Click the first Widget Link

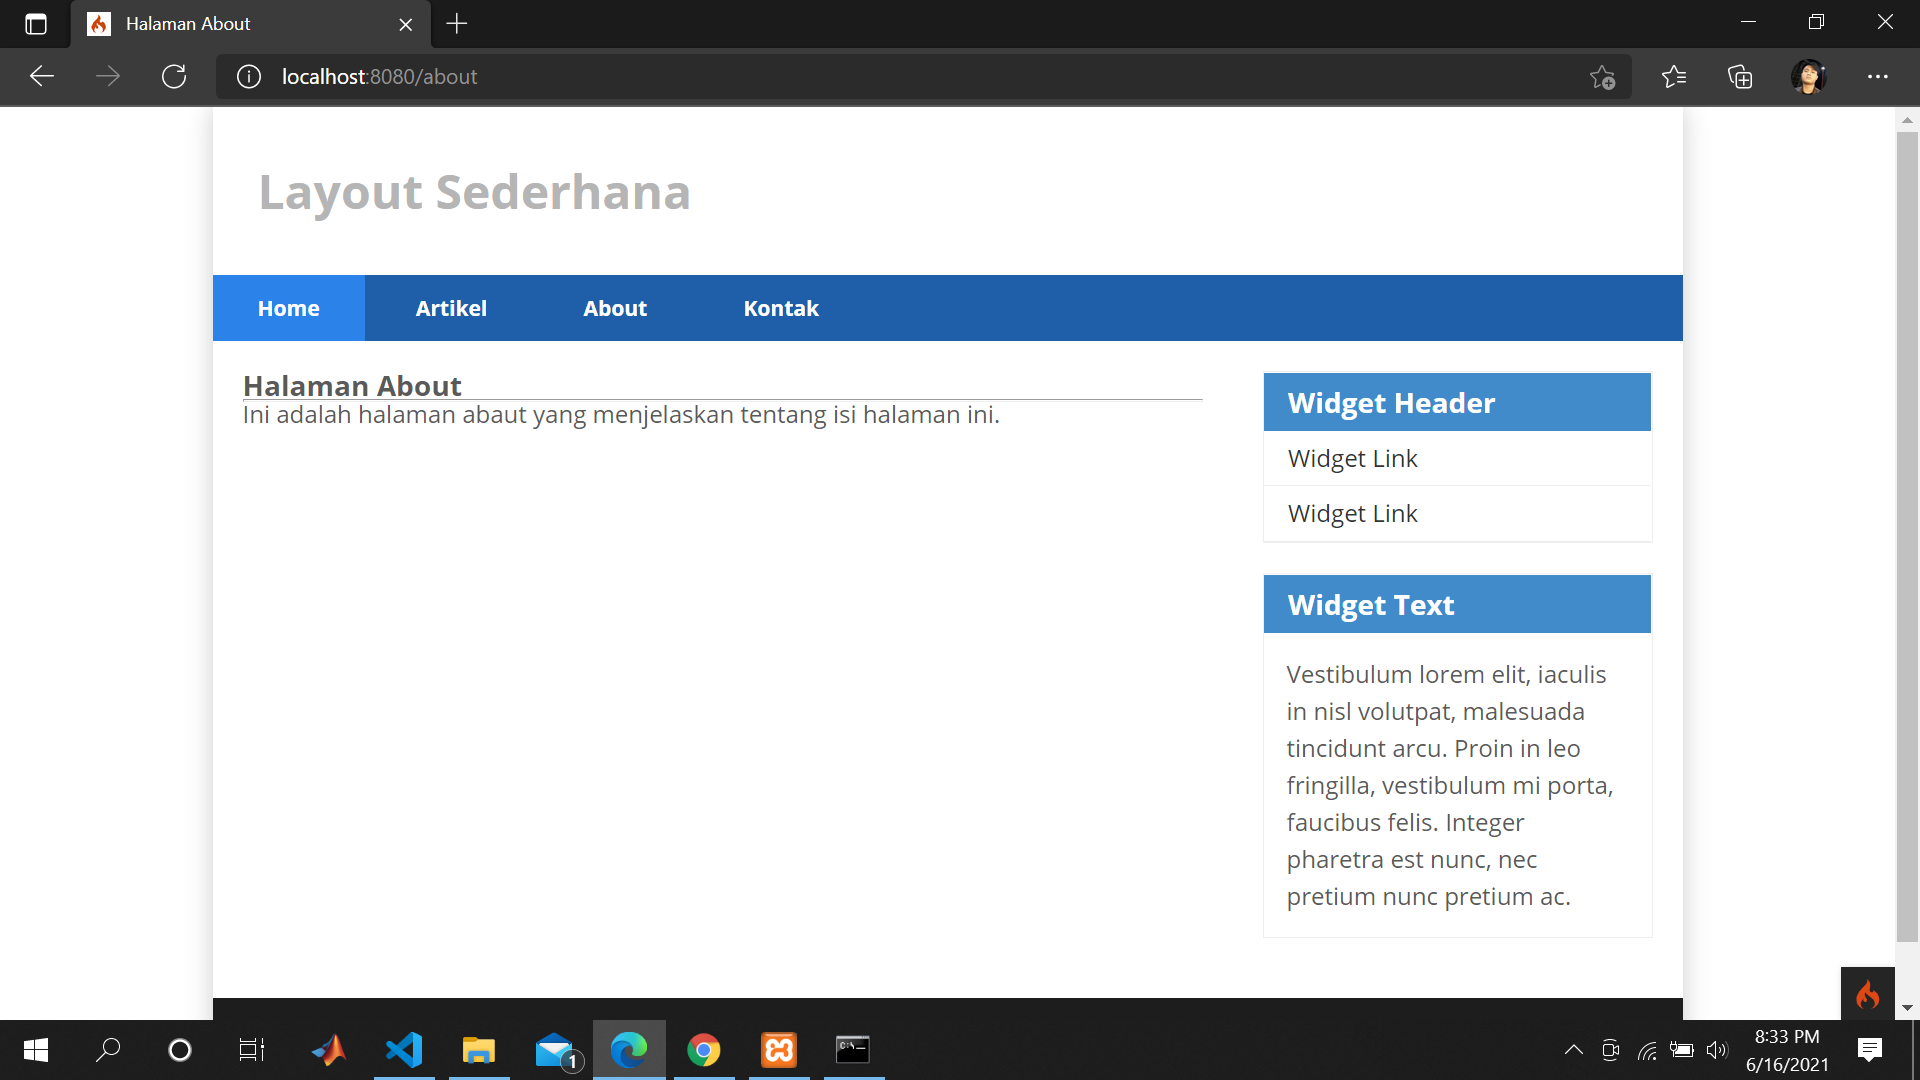[1352, 458]
